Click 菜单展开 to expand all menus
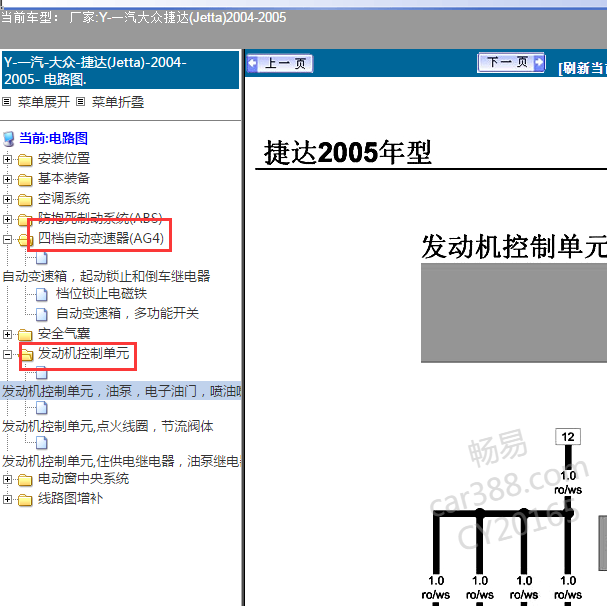The image size is (607, 606). pos(44,102)
